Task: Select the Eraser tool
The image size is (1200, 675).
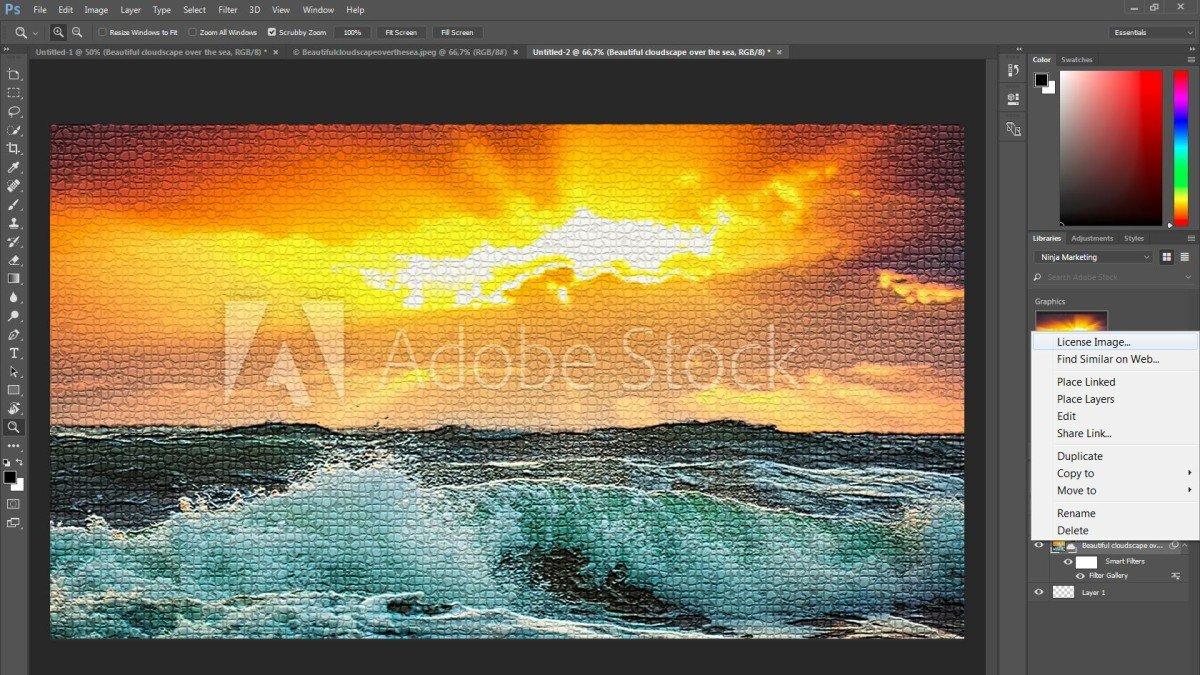Action: (x=14, y=260)
